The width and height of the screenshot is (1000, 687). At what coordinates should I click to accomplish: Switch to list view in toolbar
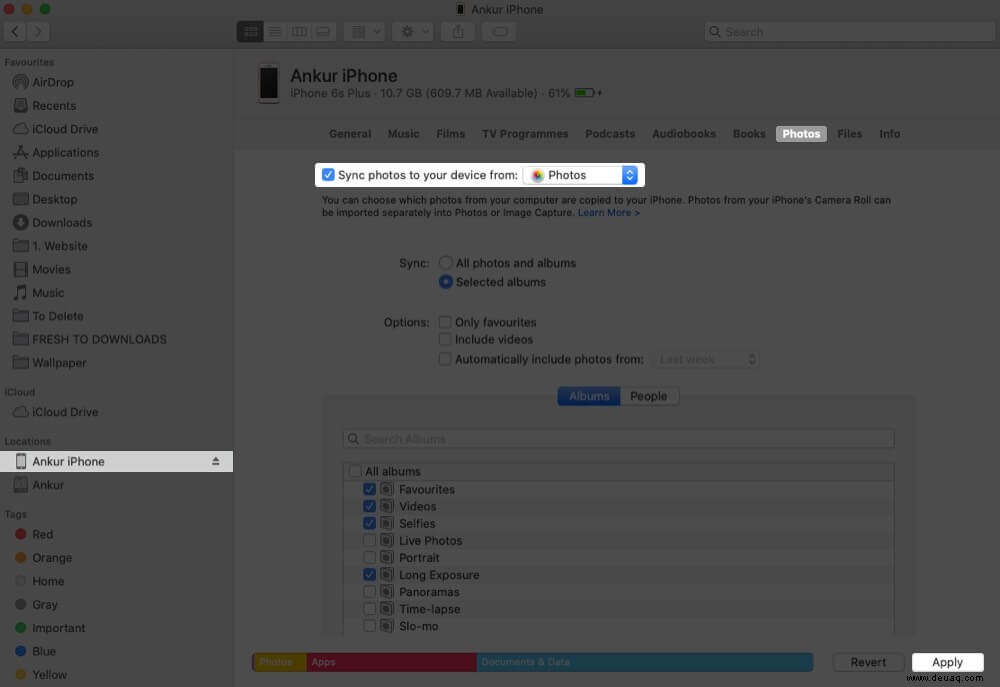pyautogui.click(x=275, y=31)
